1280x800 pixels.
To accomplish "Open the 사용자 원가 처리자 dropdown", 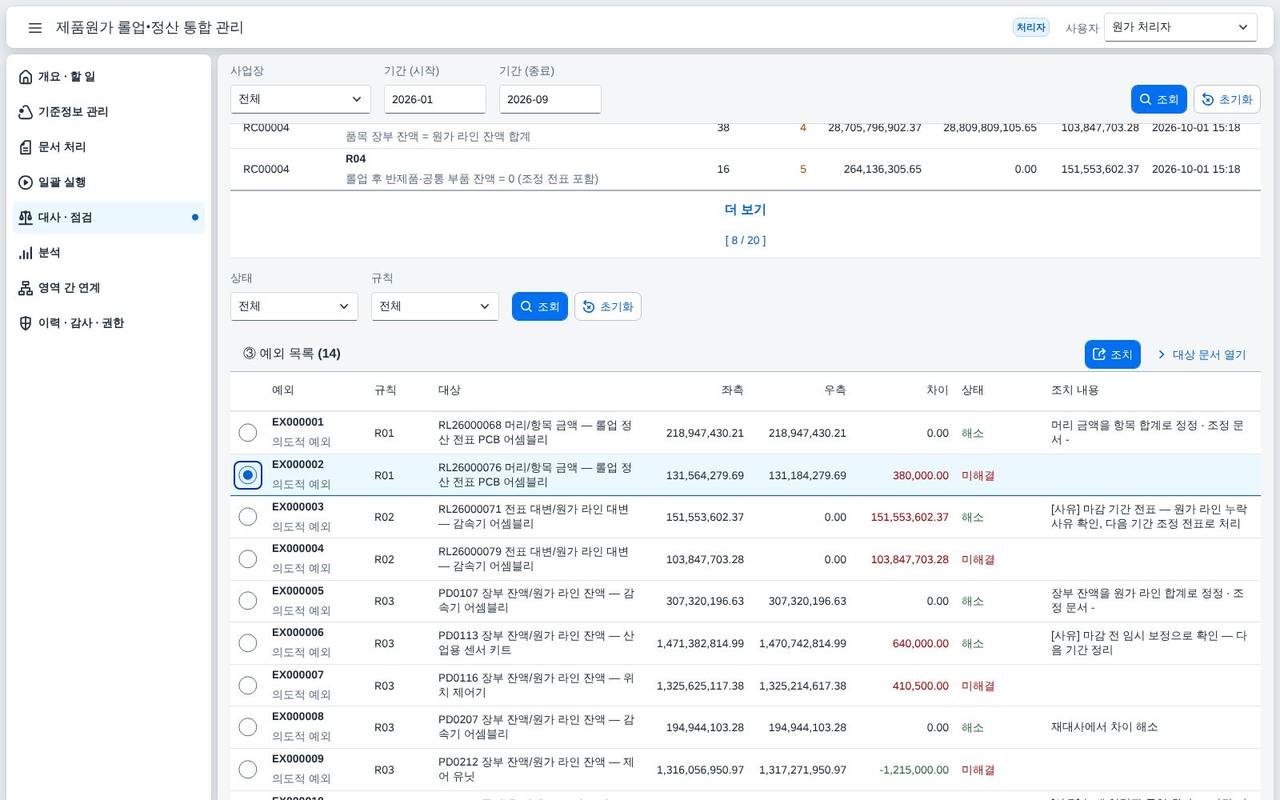I will (x=1180, y=27).
